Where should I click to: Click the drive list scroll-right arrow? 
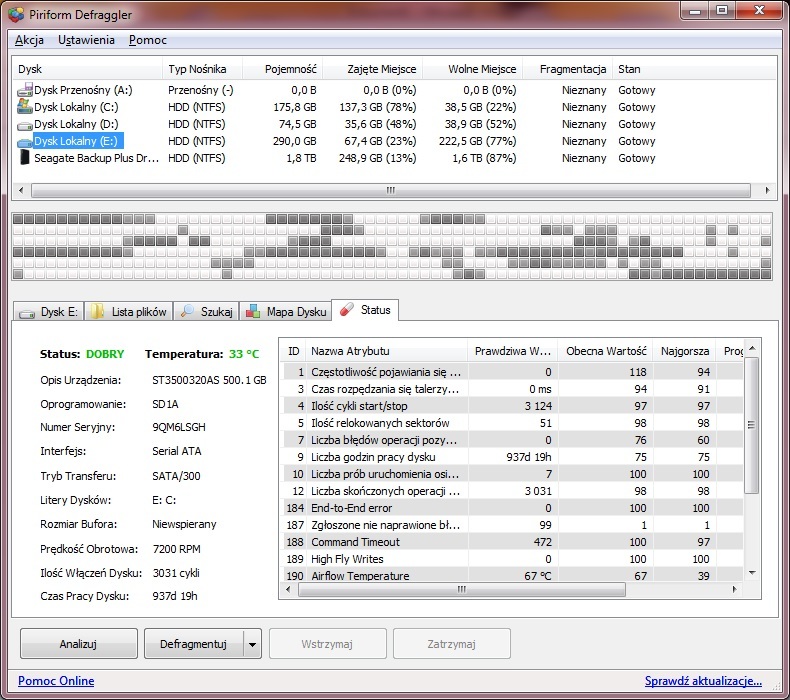(767, 190)
